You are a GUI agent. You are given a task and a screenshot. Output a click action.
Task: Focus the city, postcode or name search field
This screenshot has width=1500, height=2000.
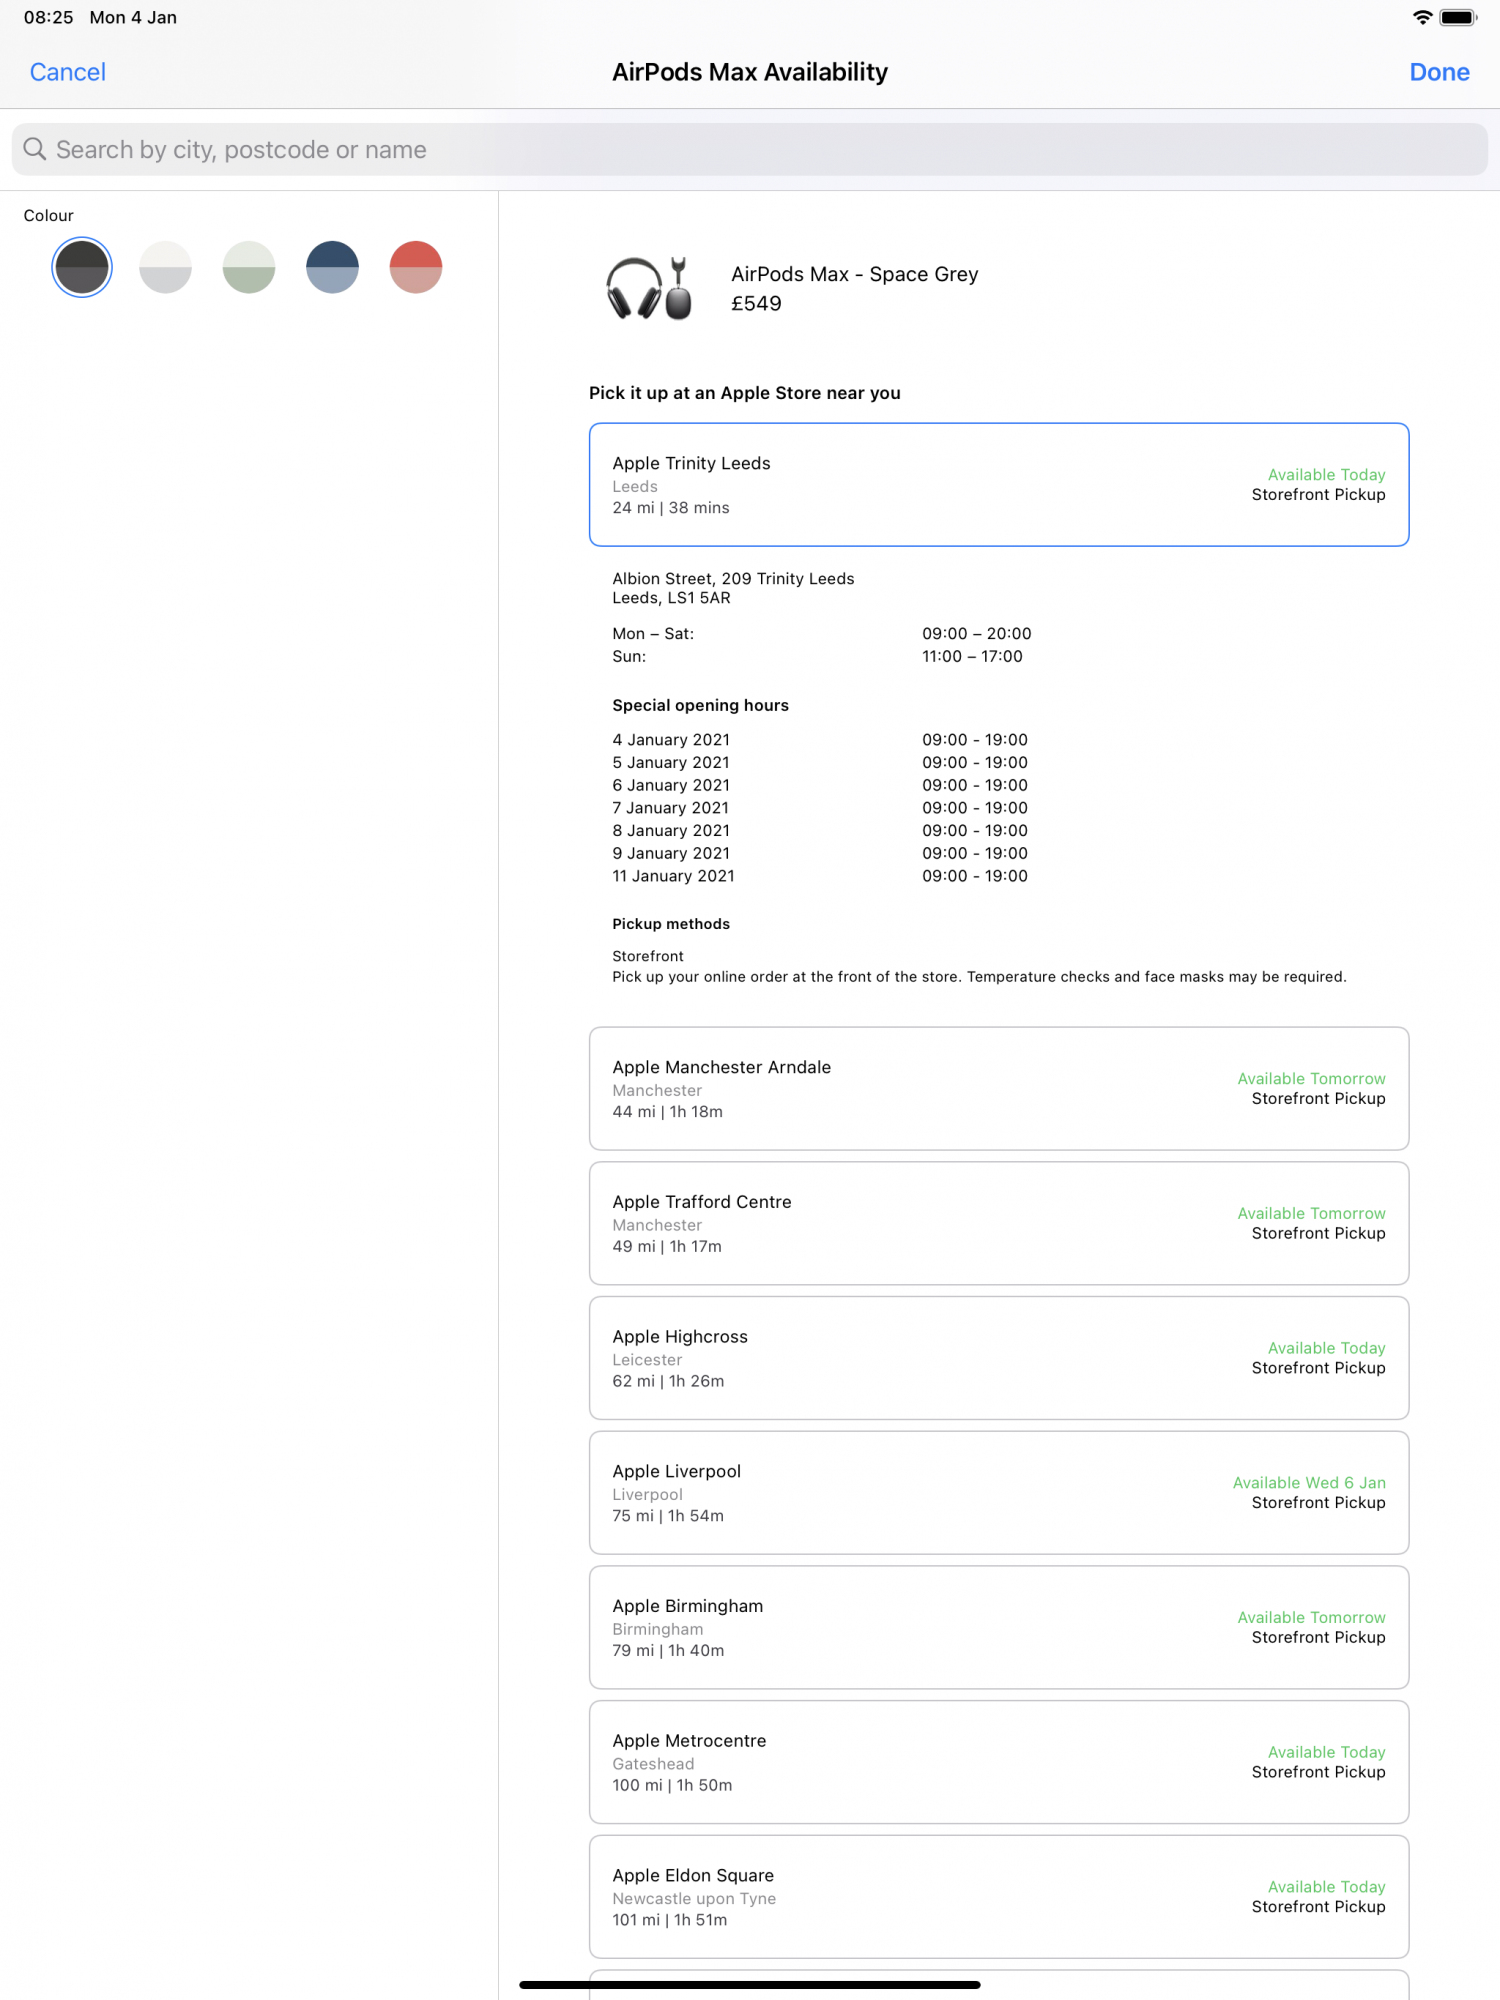[x=750, y=150]
